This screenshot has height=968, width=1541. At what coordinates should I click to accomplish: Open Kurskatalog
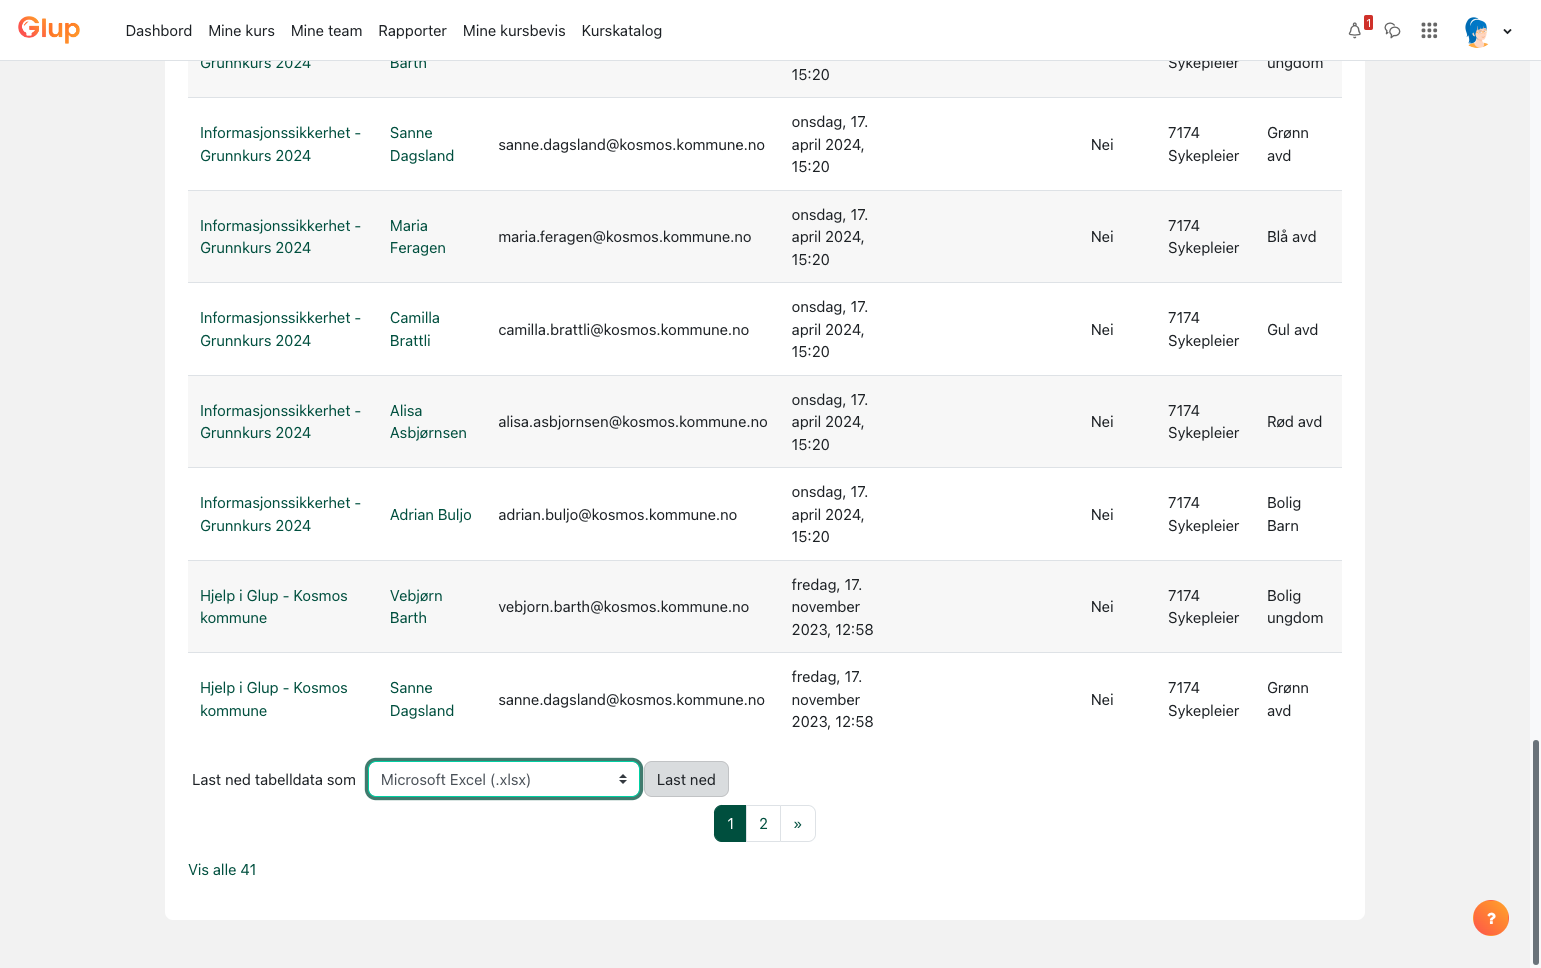[622, 31]
